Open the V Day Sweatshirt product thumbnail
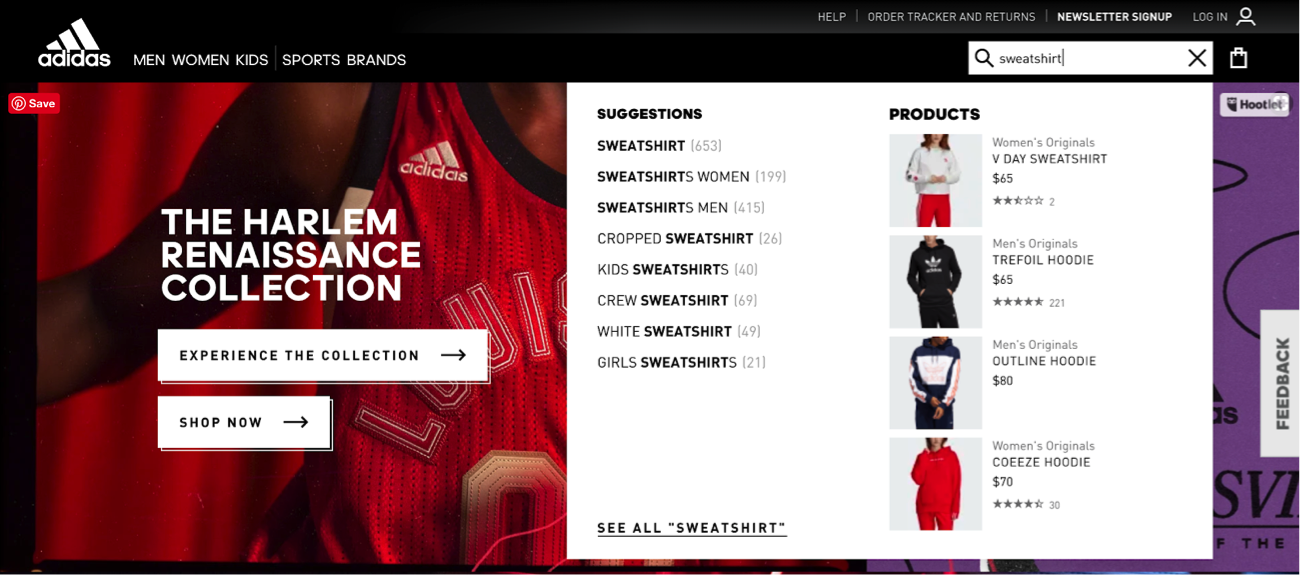The height and width of the screenshot is (575, 1300). [936, 180]
